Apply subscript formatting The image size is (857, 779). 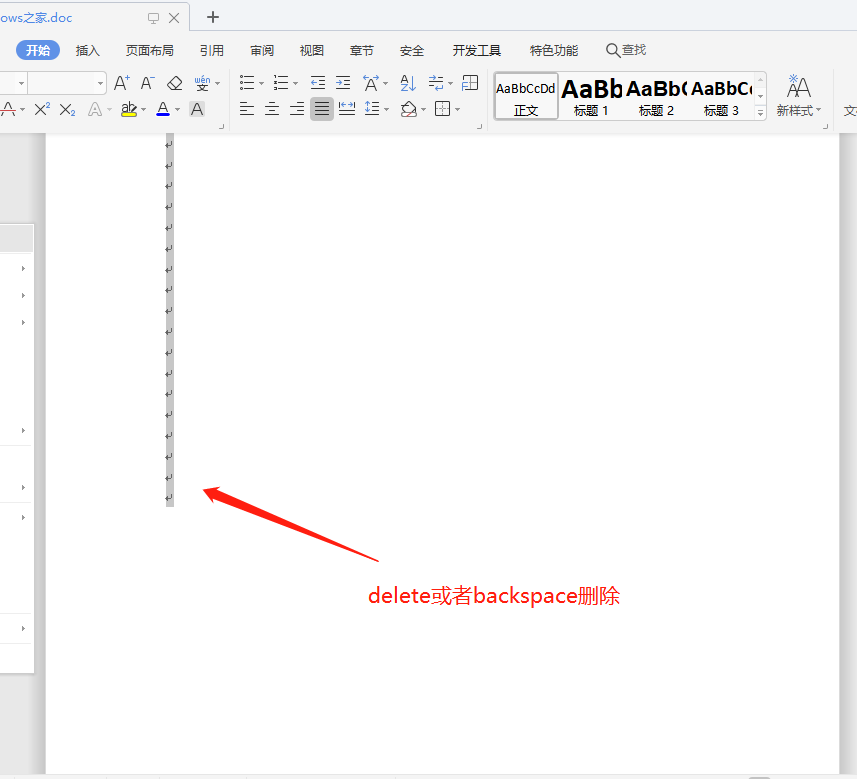pyautogui.click(x=67, y=109)
